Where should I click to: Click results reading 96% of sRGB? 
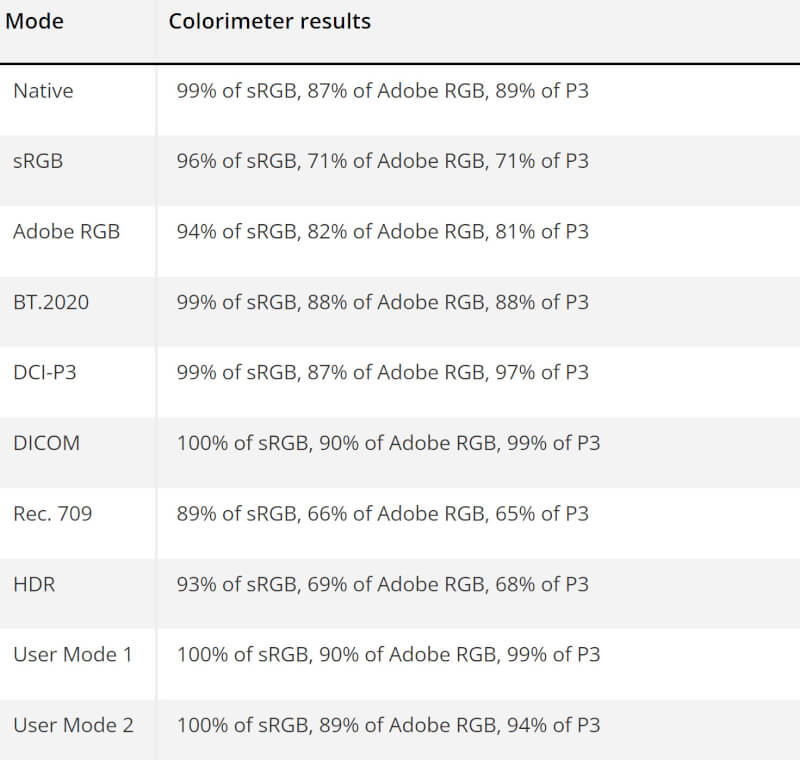382,161
